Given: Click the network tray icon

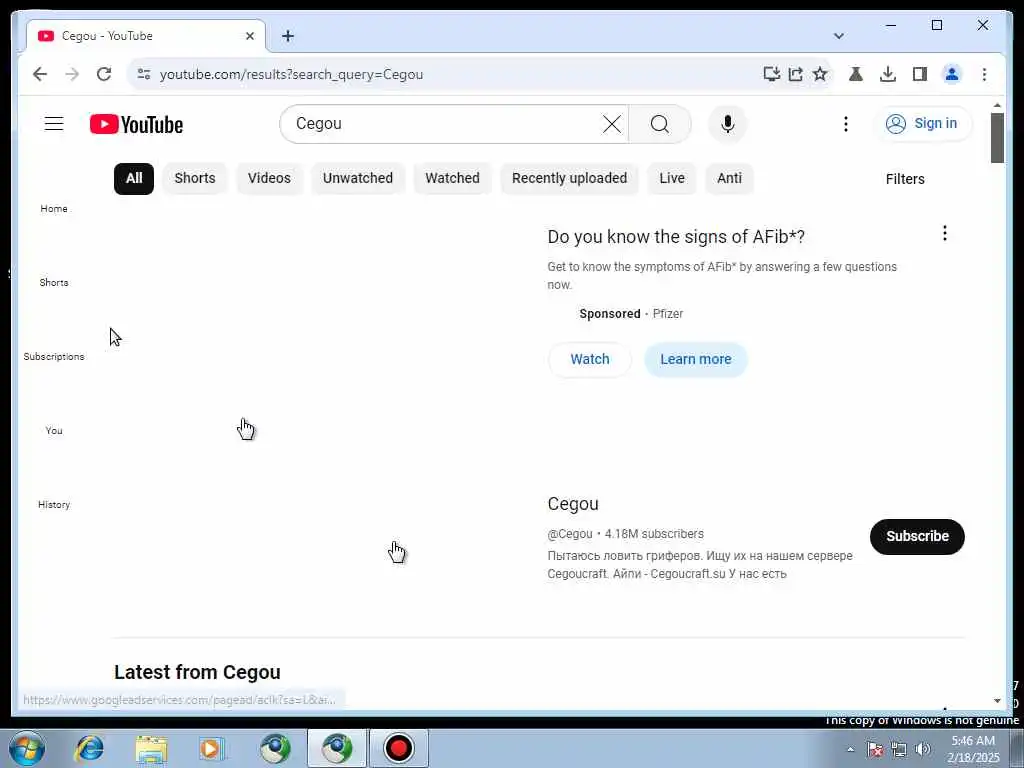Looking at the screenshot, I should (899, 749).
